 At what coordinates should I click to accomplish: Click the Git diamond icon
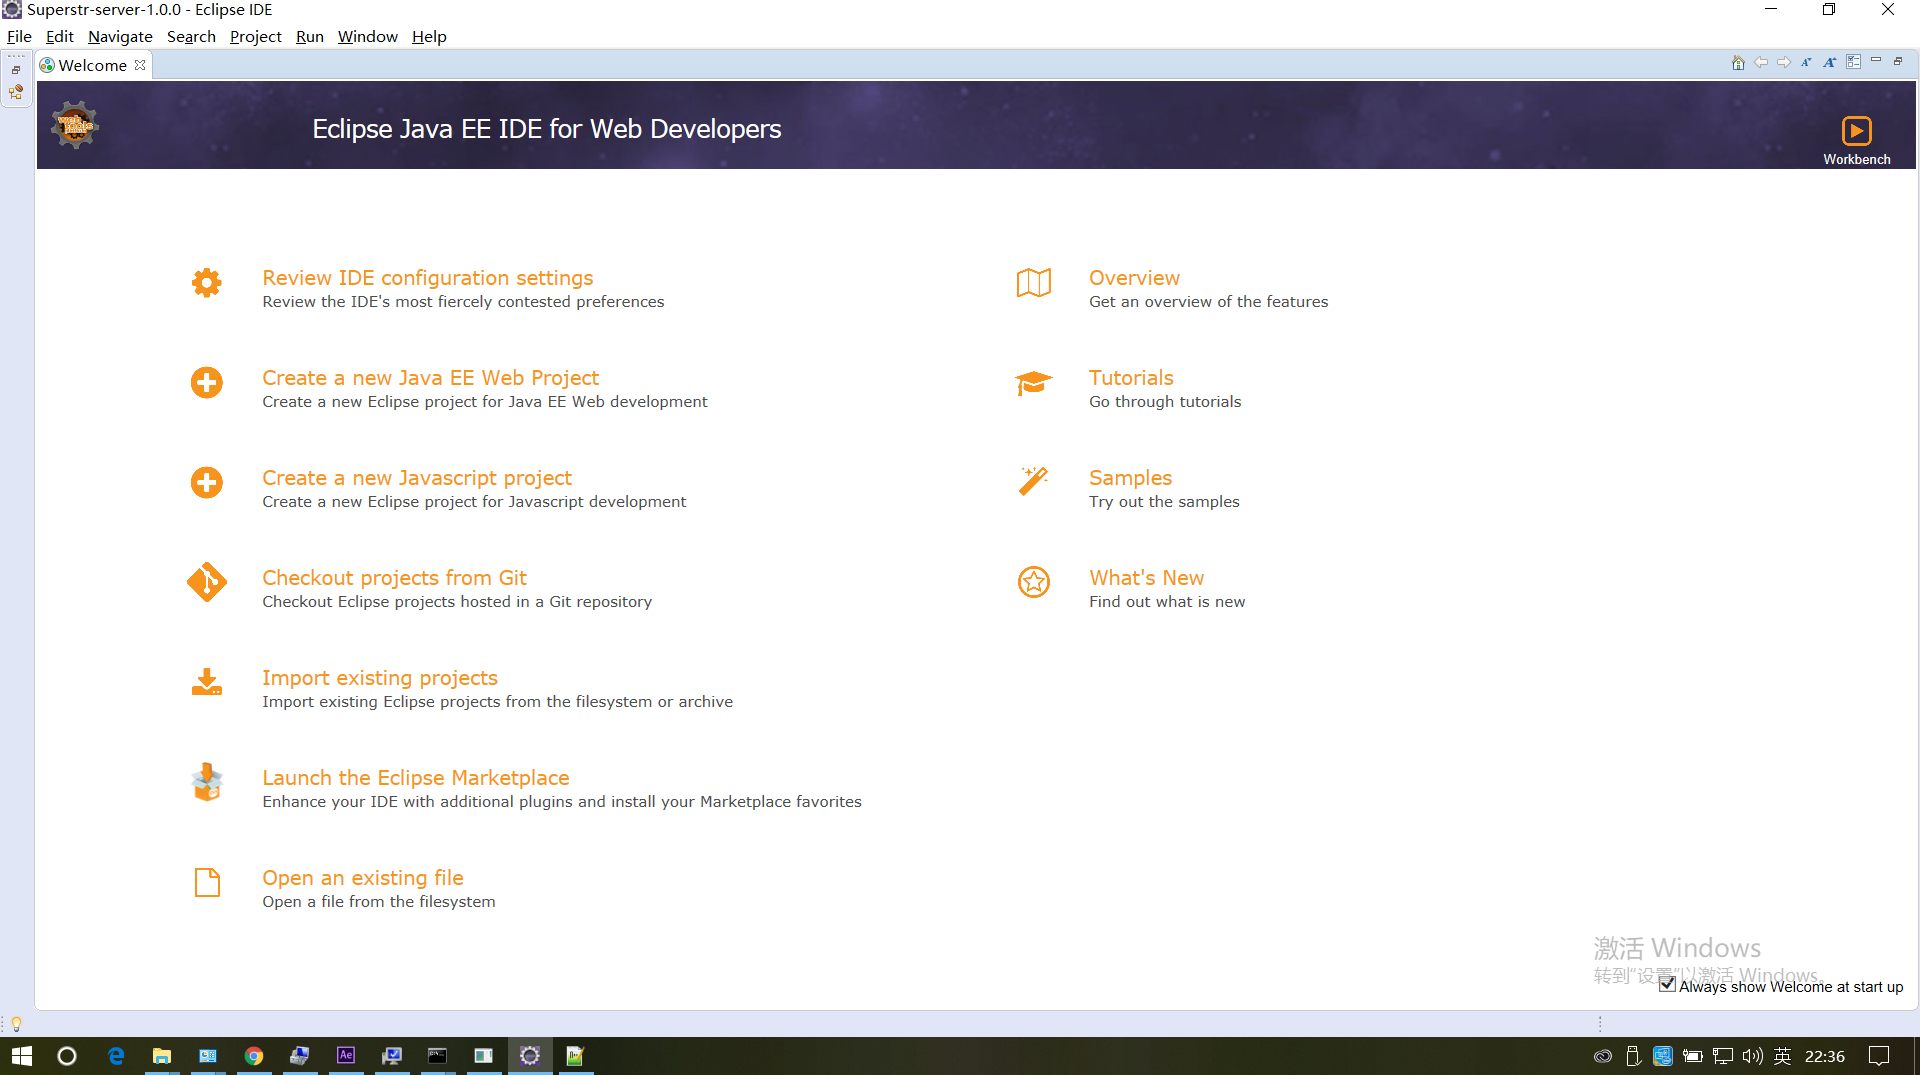[x=207, y=582]
